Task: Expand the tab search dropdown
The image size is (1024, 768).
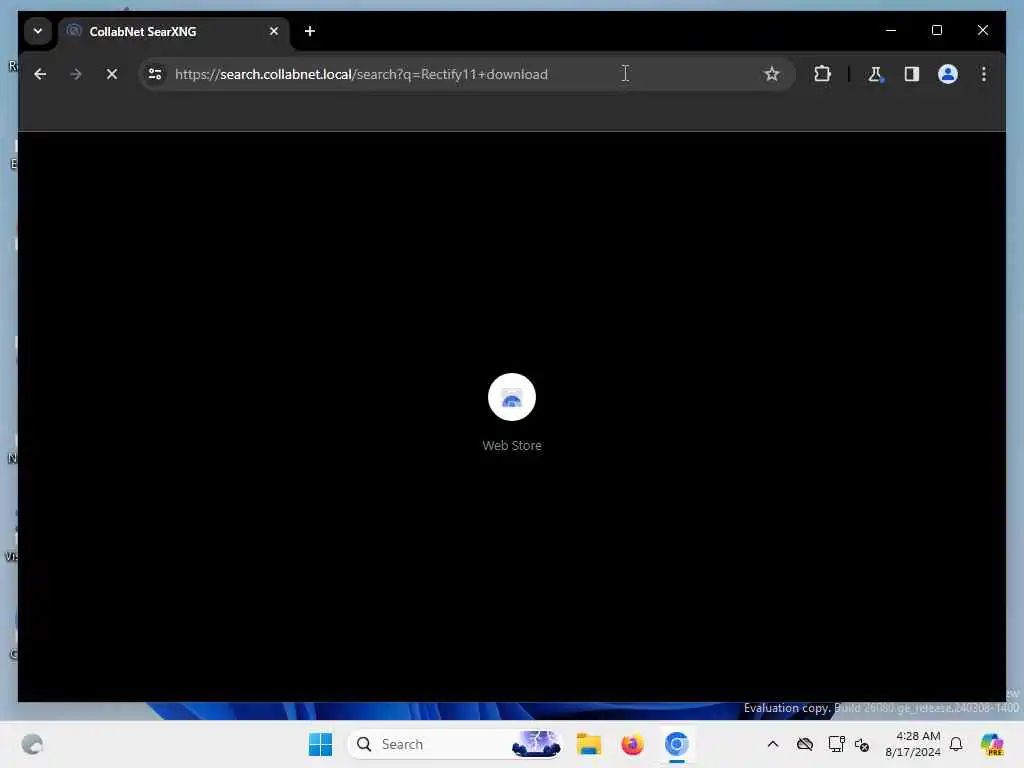Action: 38,31
